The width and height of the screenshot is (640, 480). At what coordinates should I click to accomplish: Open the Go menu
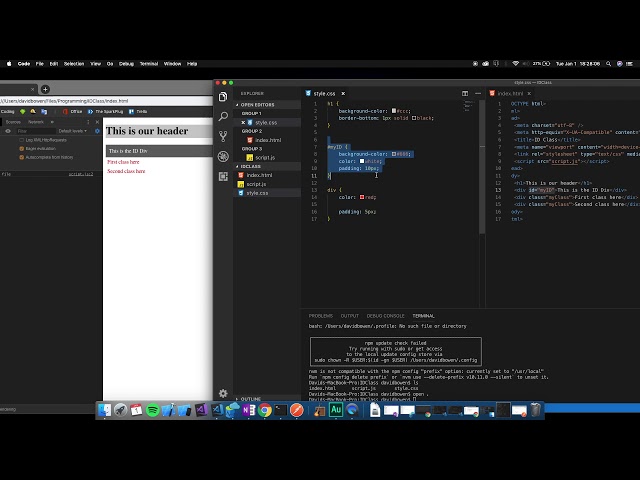pyautogui.click(x=110, y=64)
